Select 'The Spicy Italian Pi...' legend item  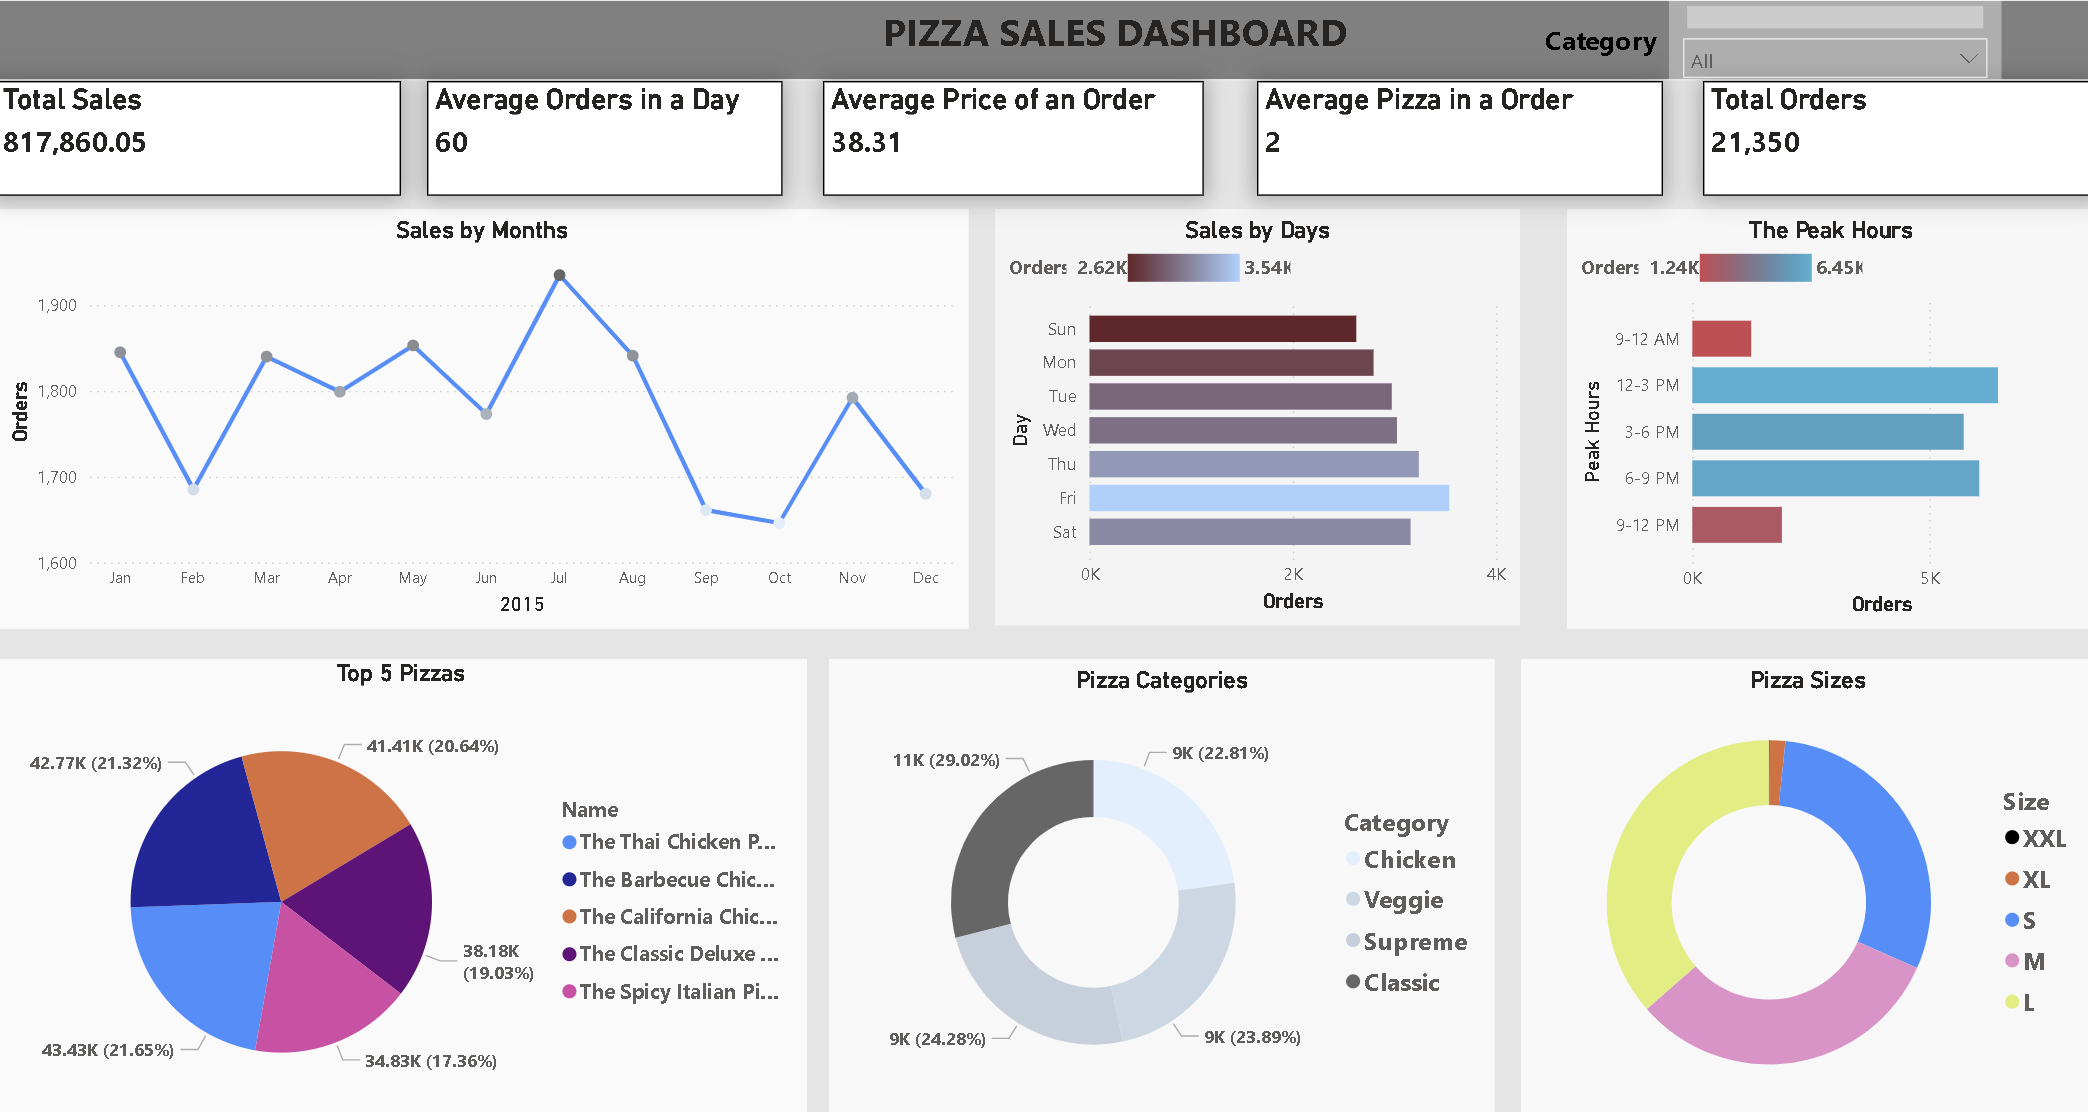click(x=668, y=991)
